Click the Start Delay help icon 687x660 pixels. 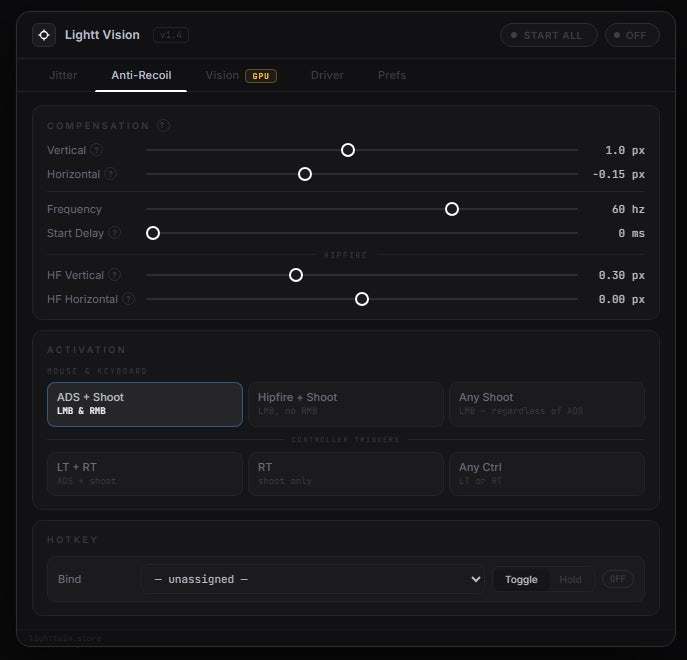(x=114, y=233)
